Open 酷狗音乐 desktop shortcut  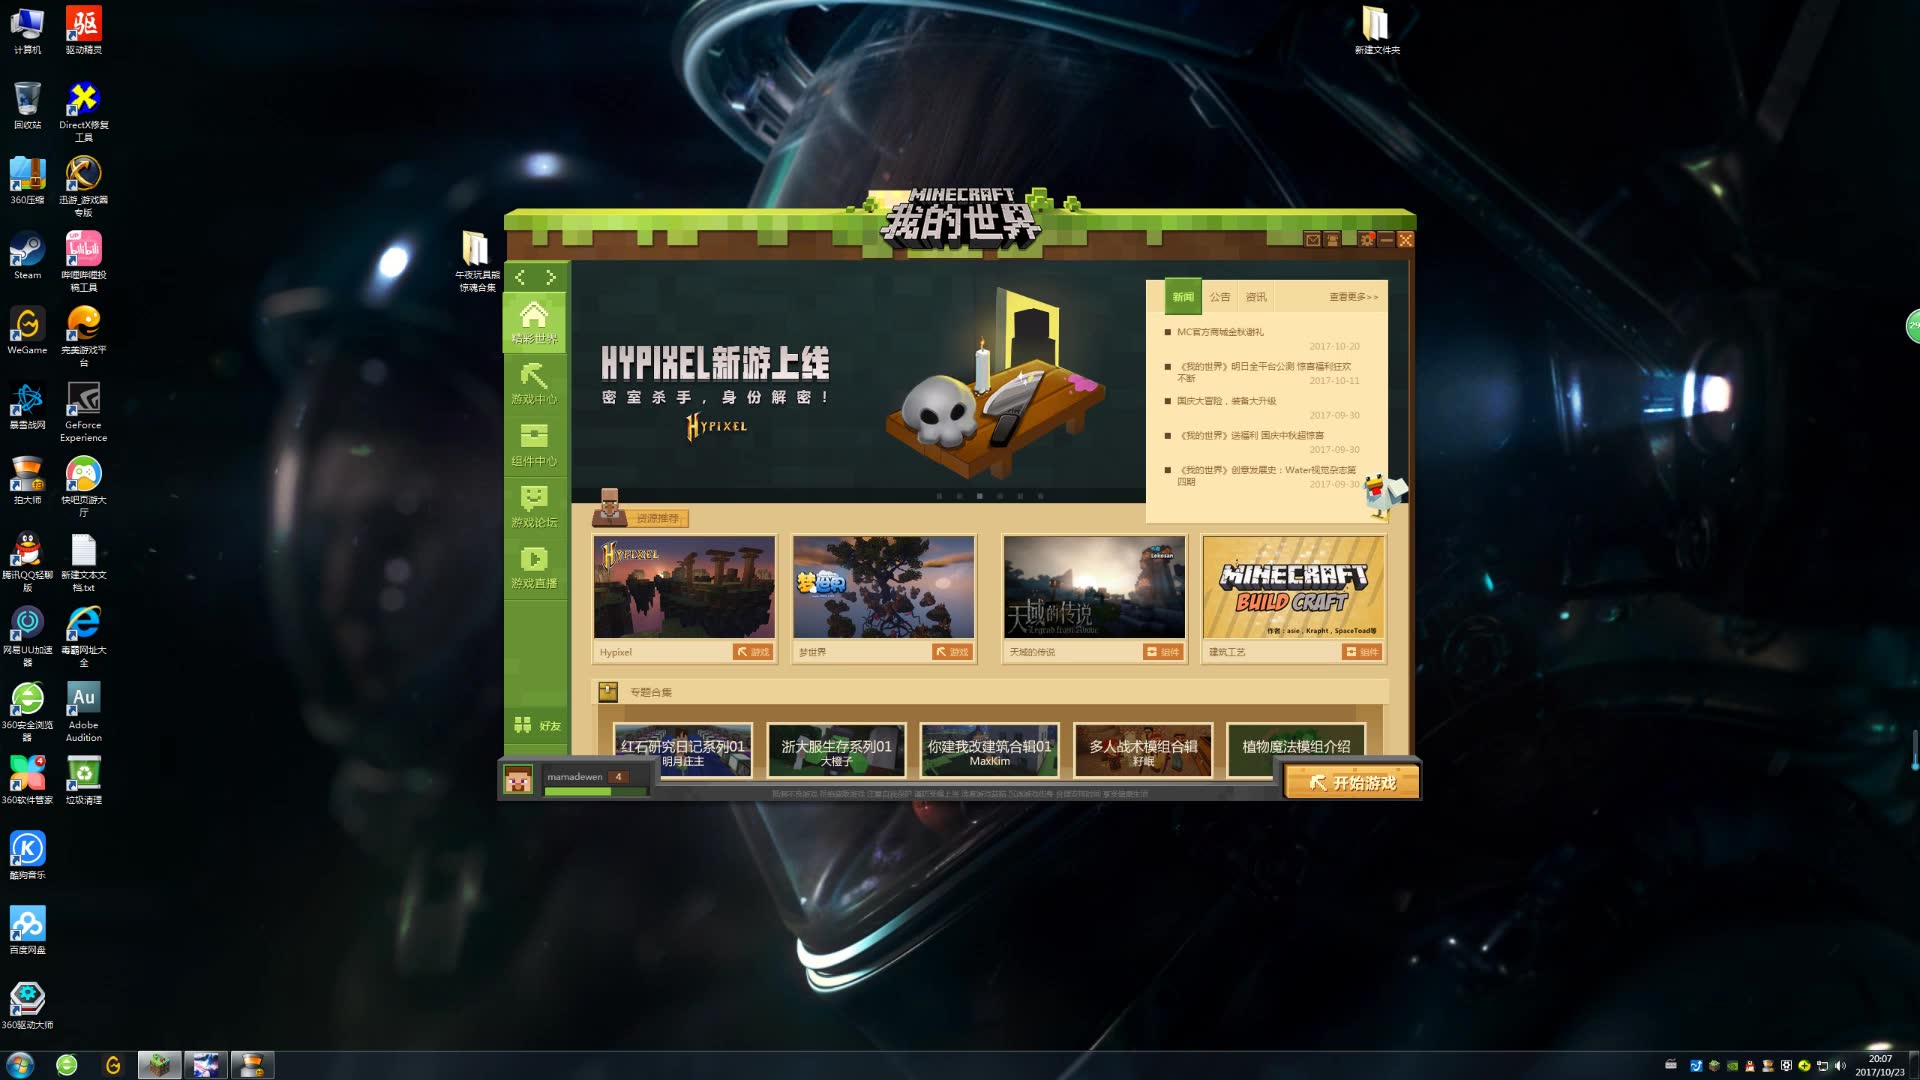[x=27, y=856]
